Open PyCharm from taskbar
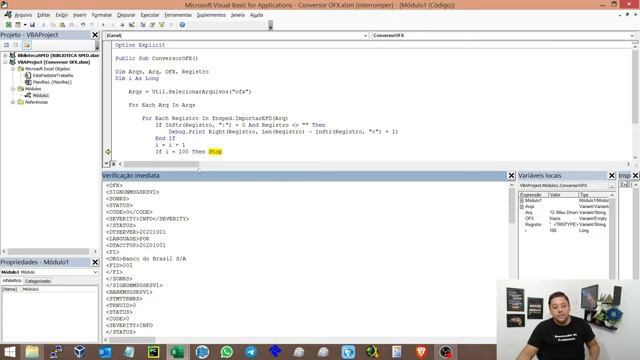Screen dimensions: 640x360 tap(153, 352)
